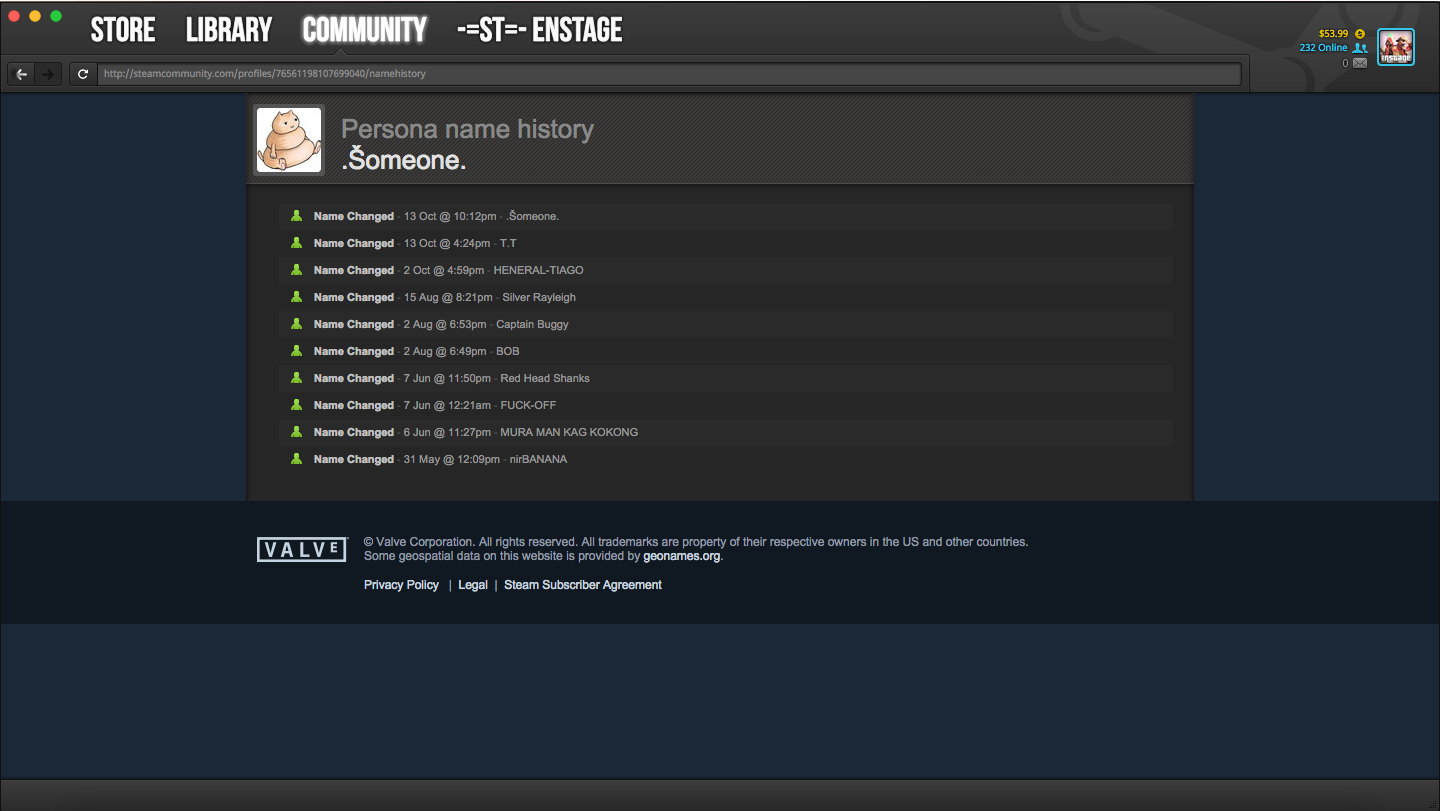Open the Legal link in footer
The height and width of the screenshot is (811, 1440).
coord(473,585)
